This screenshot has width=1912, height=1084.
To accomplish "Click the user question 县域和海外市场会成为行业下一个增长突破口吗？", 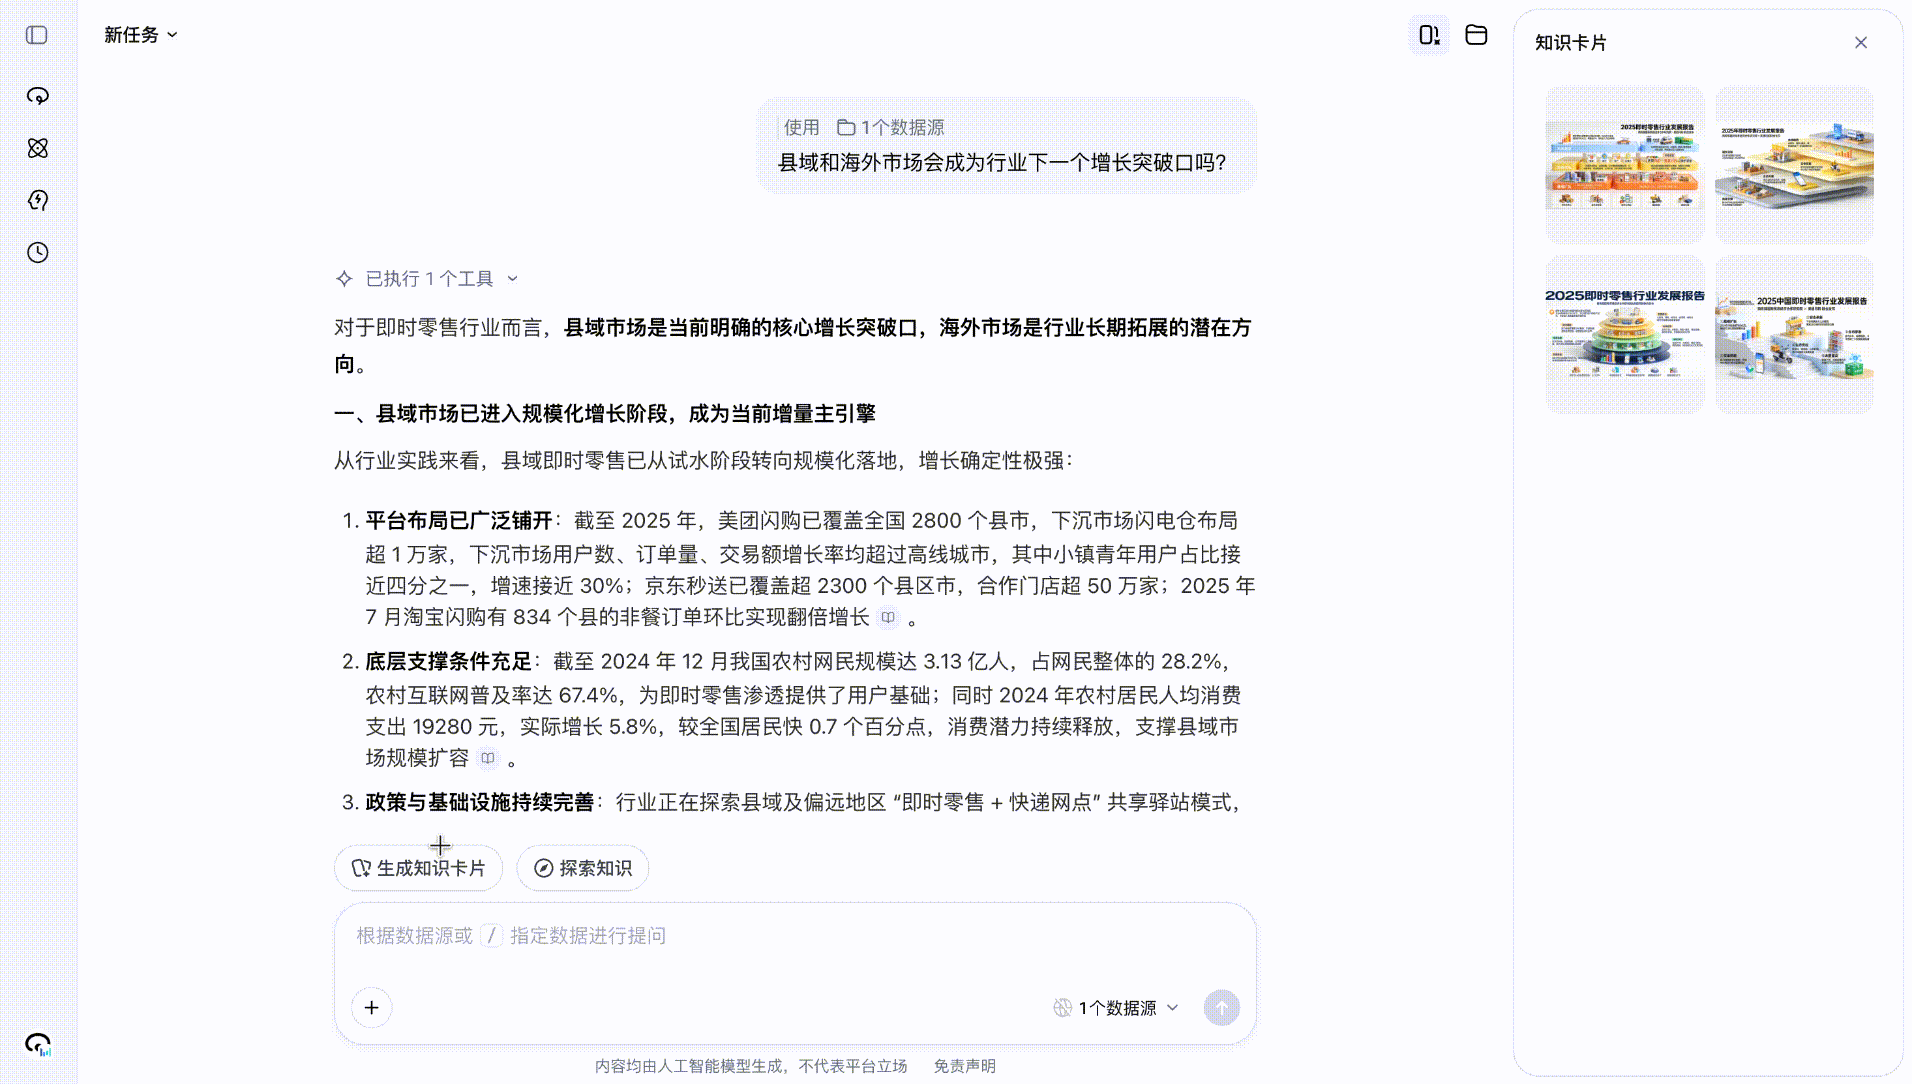I will tap(1002, 162).
